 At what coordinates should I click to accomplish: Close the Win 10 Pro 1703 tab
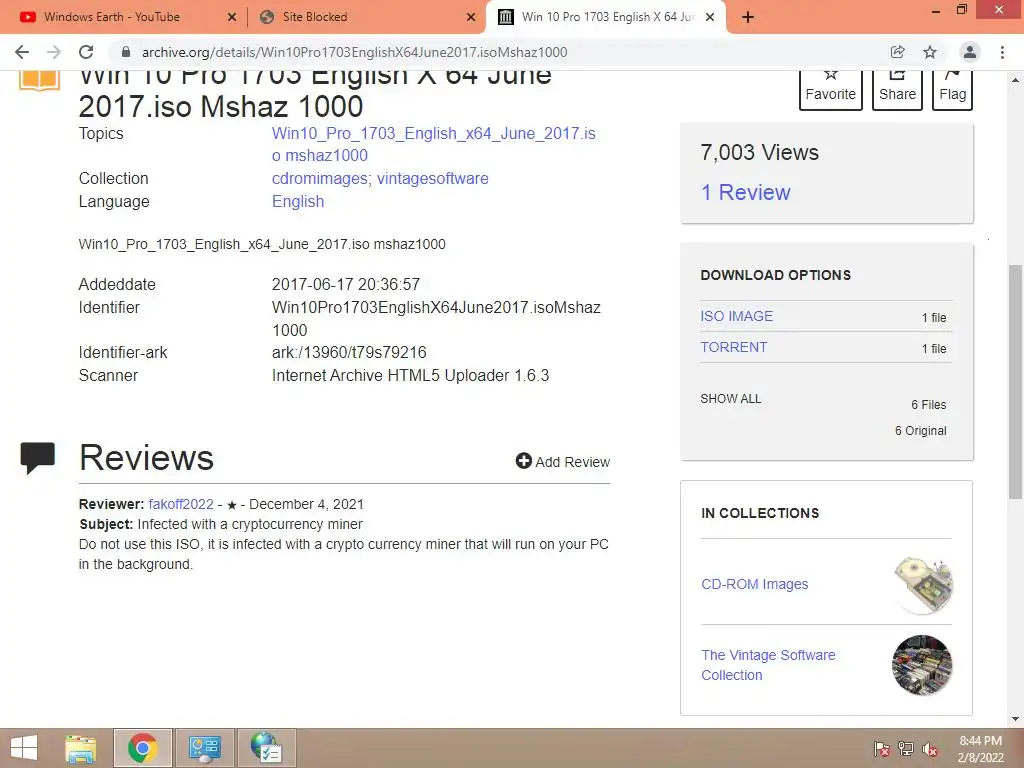pos(711,18)
